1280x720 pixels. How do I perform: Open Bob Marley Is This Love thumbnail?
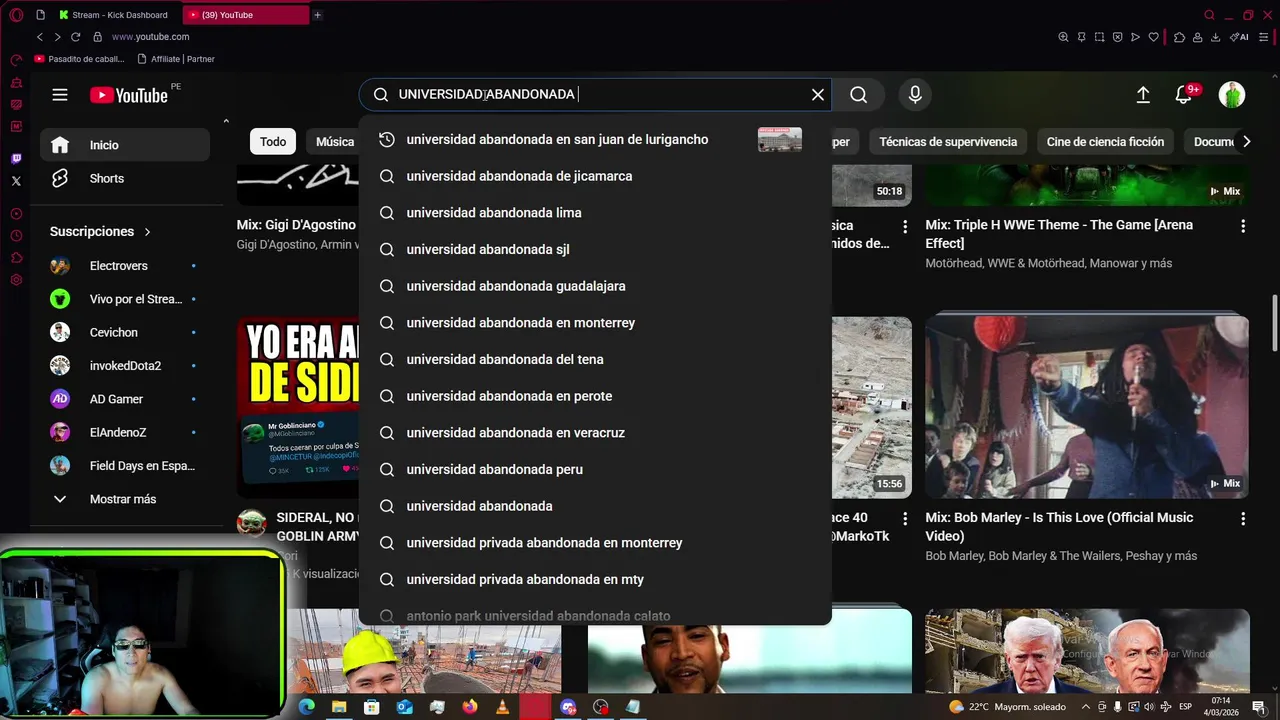coord(1087,407)
